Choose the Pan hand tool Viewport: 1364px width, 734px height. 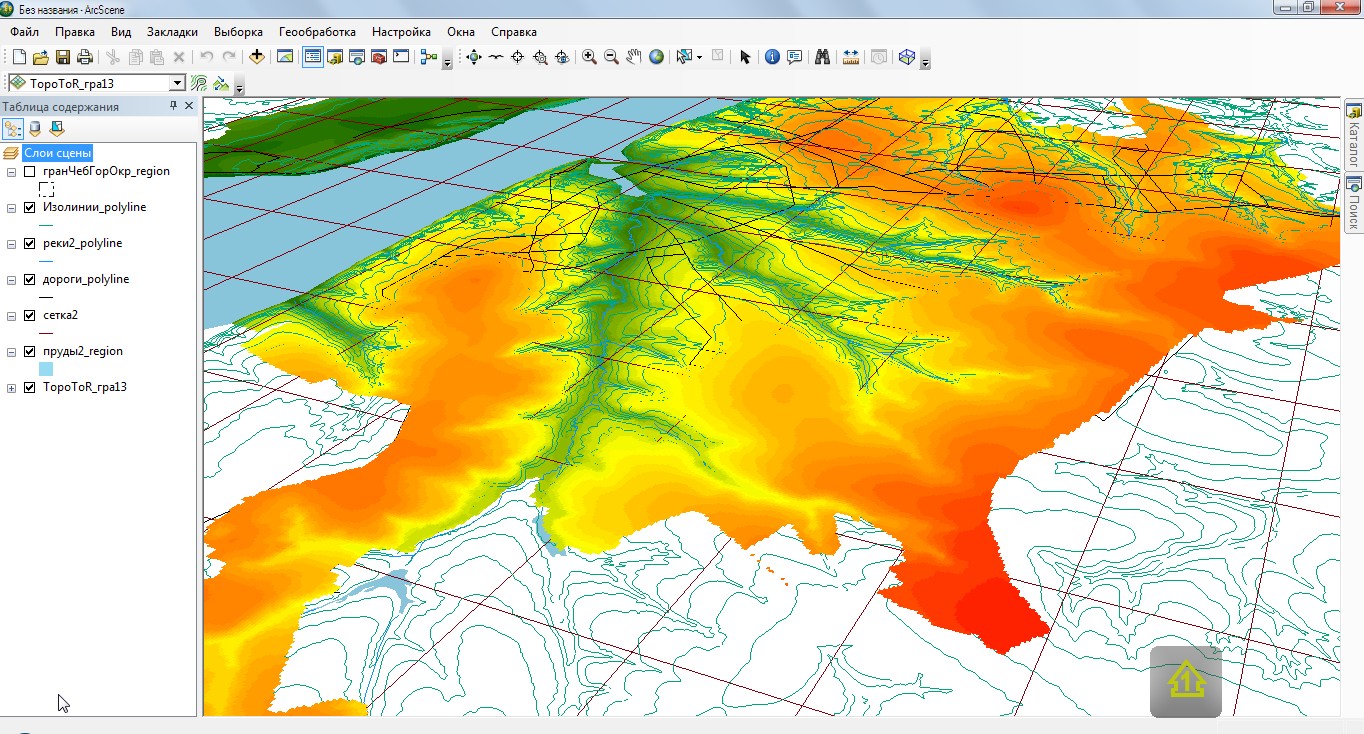[x=633, y=57]
